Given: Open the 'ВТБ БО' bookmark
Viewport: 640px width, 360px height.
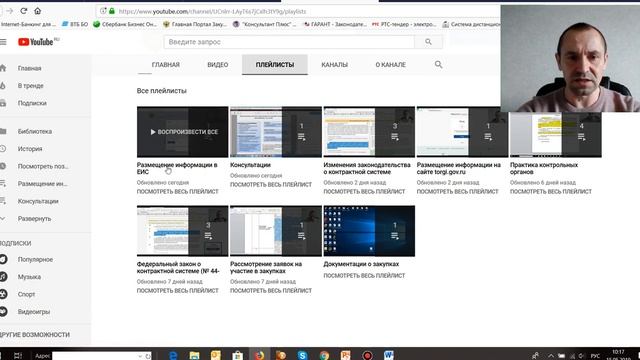Looking at the screenshot, I should [75, 24].
